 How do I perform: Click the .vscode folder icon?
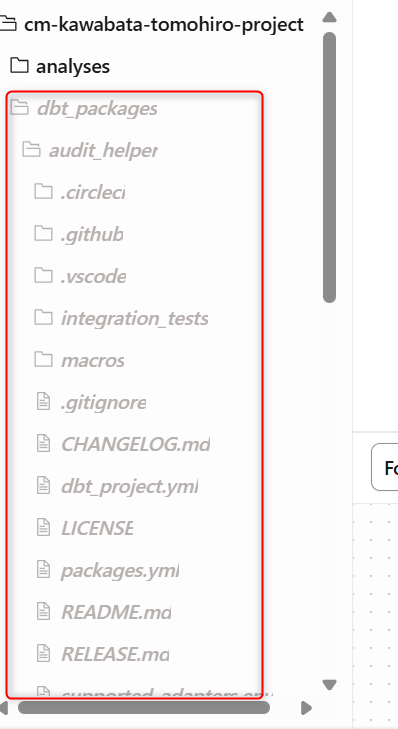43,276
